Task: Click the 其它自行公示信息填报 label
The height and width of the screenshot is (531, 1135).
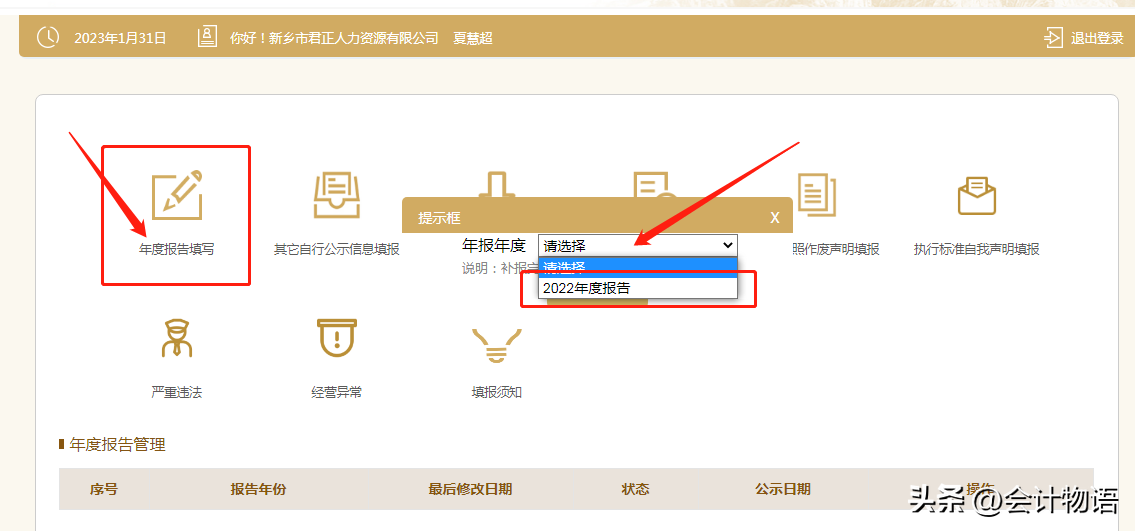Action: pyautogui.click(x=337, y=250)
